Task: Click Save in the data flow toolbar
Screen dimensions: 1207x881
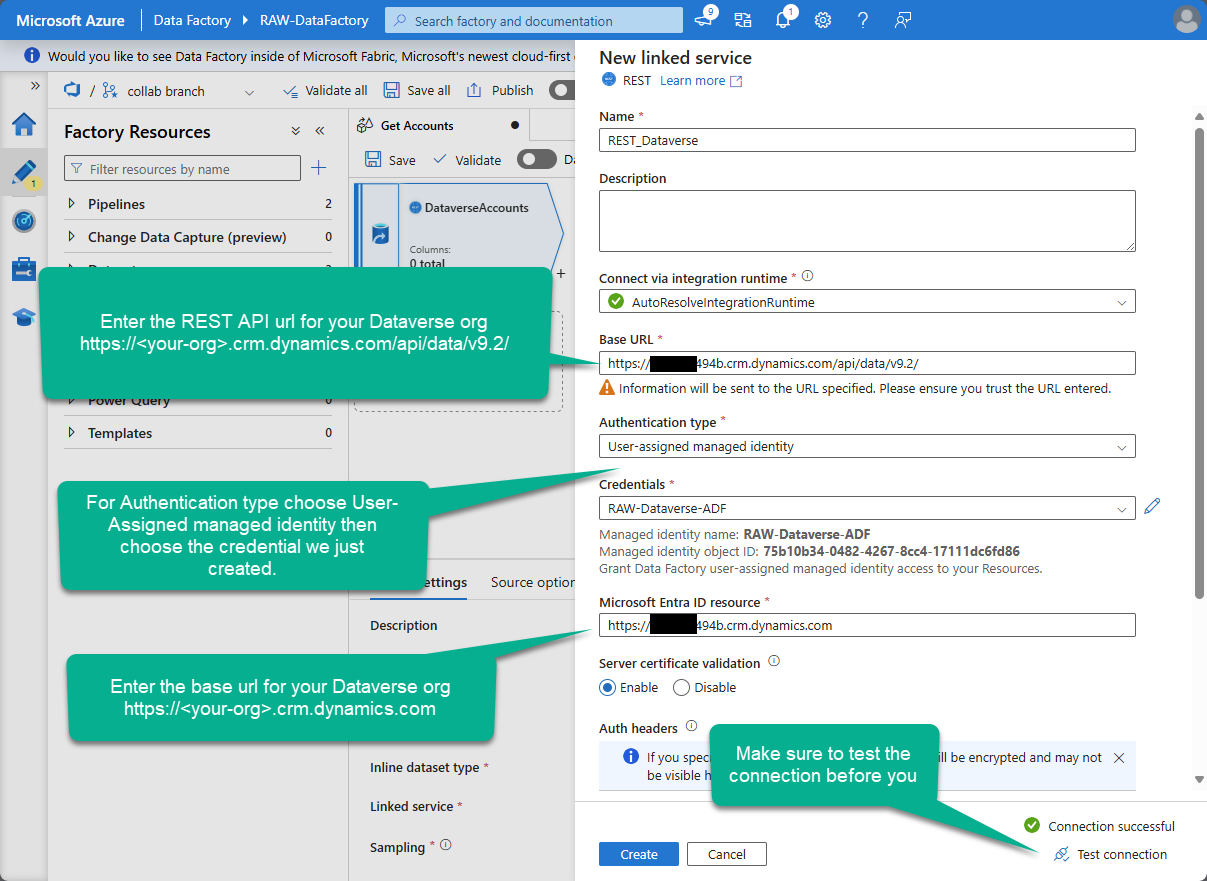Action: point(391,160)
